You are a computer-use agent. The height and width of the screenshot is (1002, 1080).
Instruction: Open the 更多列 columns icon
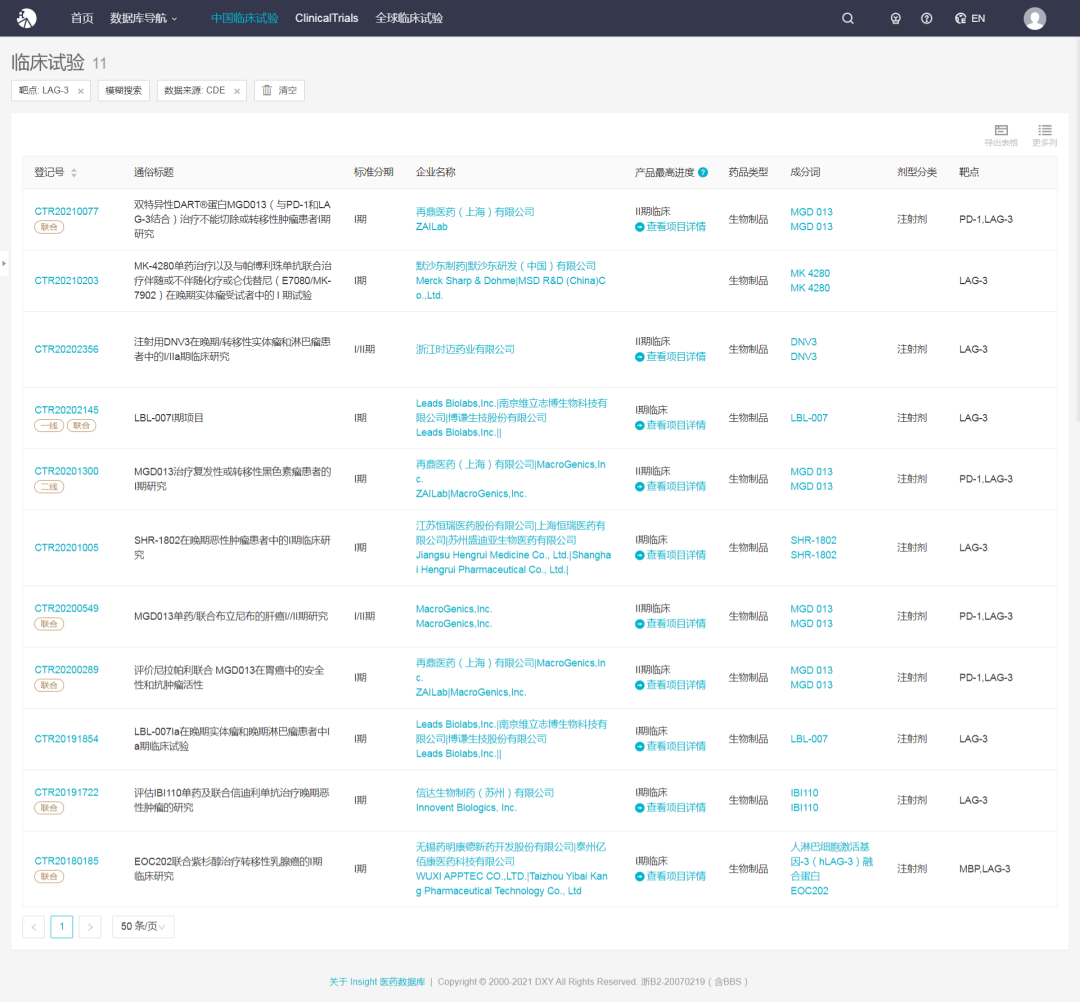(1044, 135)
